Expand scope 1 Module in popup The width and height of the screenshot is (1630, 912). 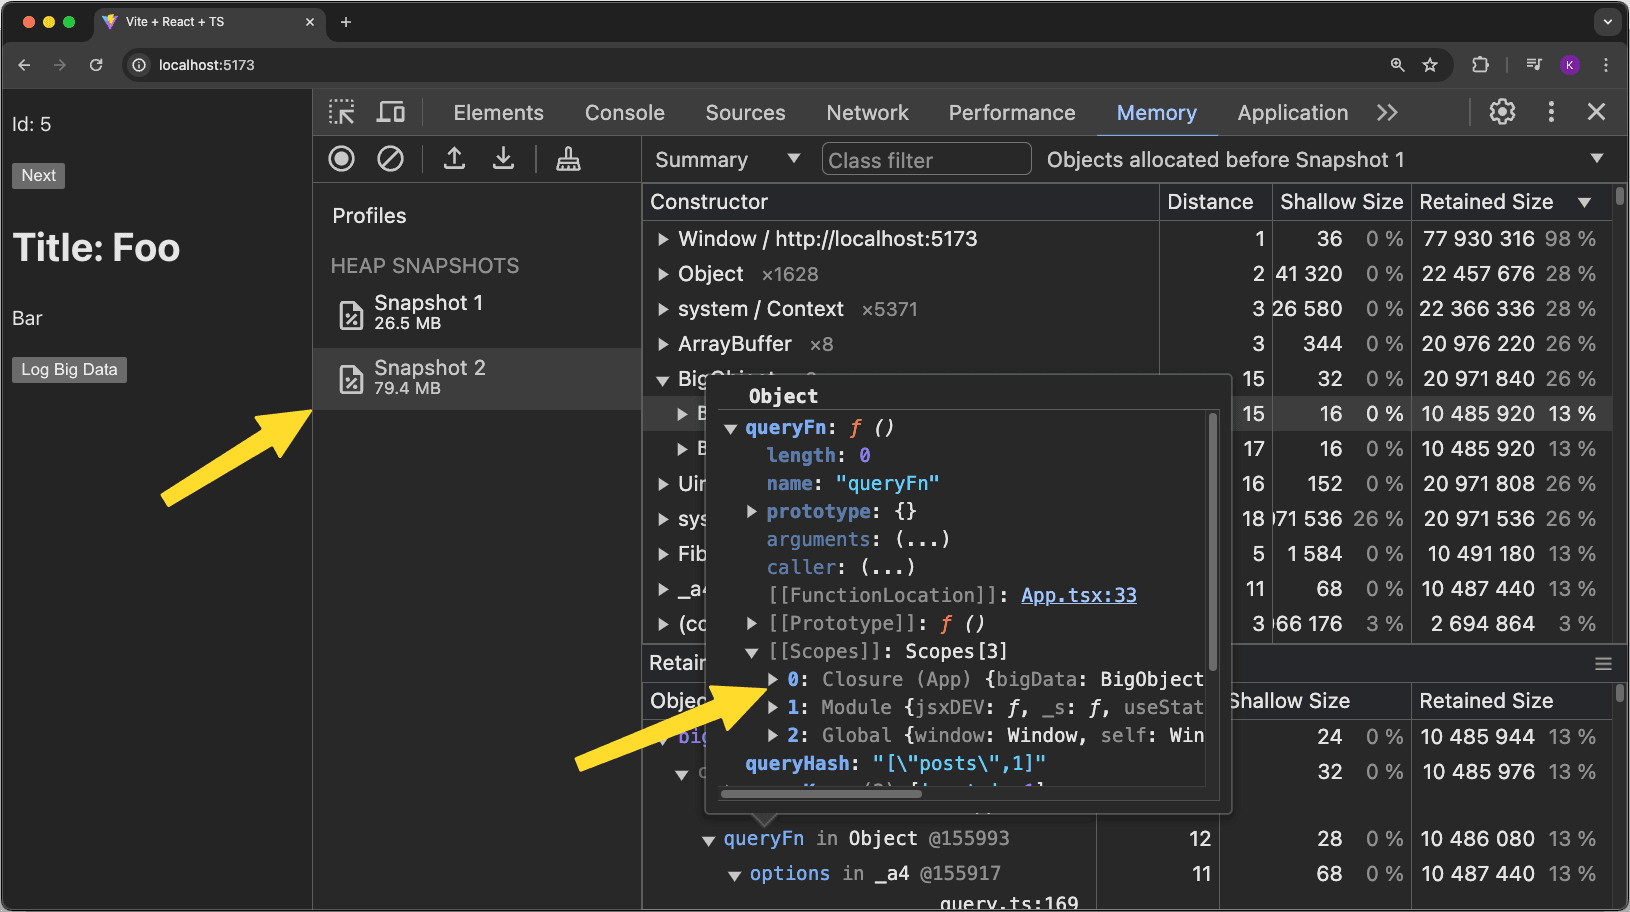coord(773,708)
